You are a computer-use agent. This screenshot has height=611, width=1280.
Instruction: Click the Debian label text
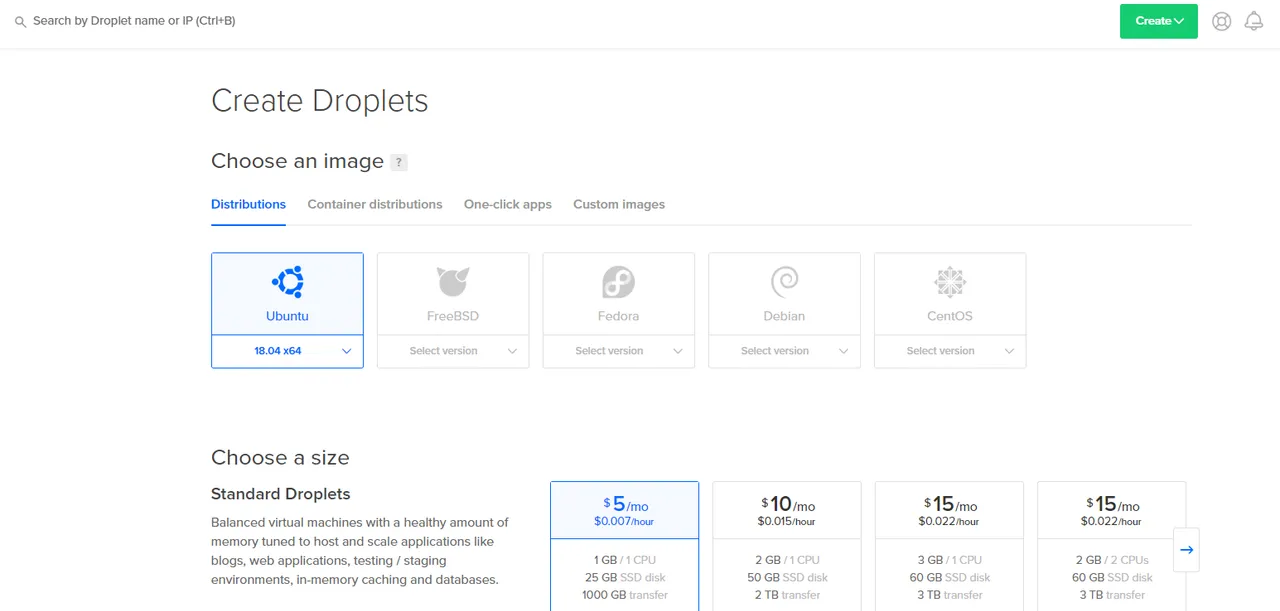(x=784, y=316)
